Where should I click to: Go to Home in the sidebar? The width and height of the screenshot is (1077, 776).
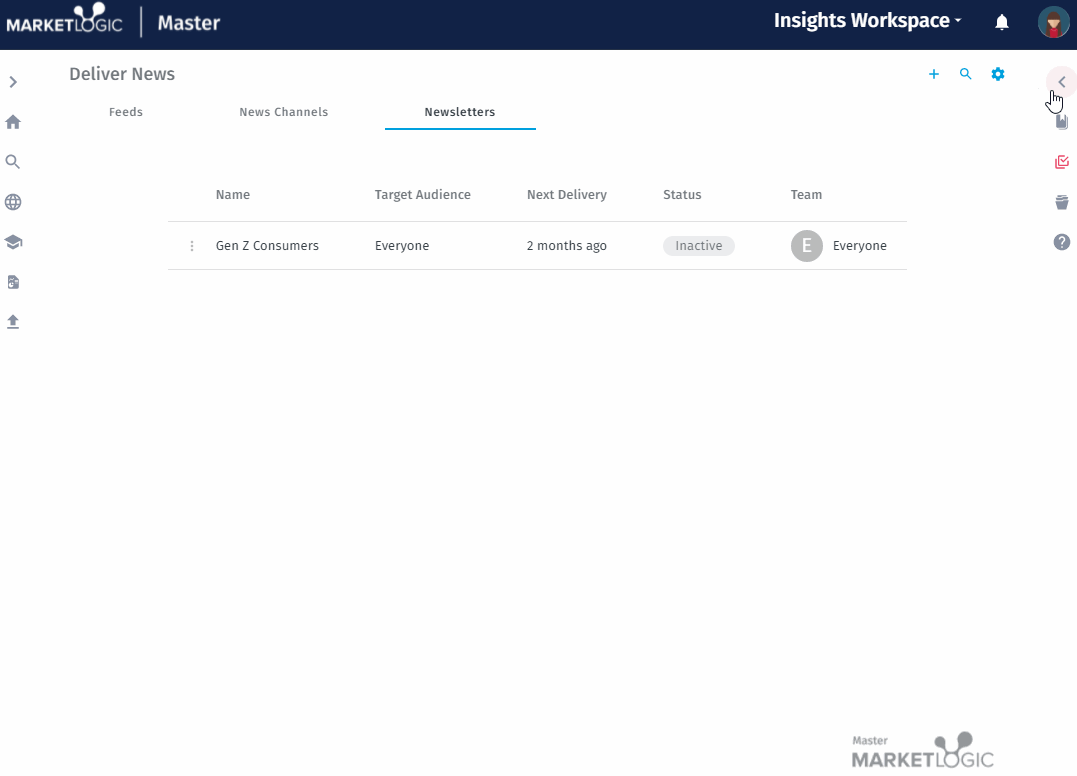coord(13,122)
